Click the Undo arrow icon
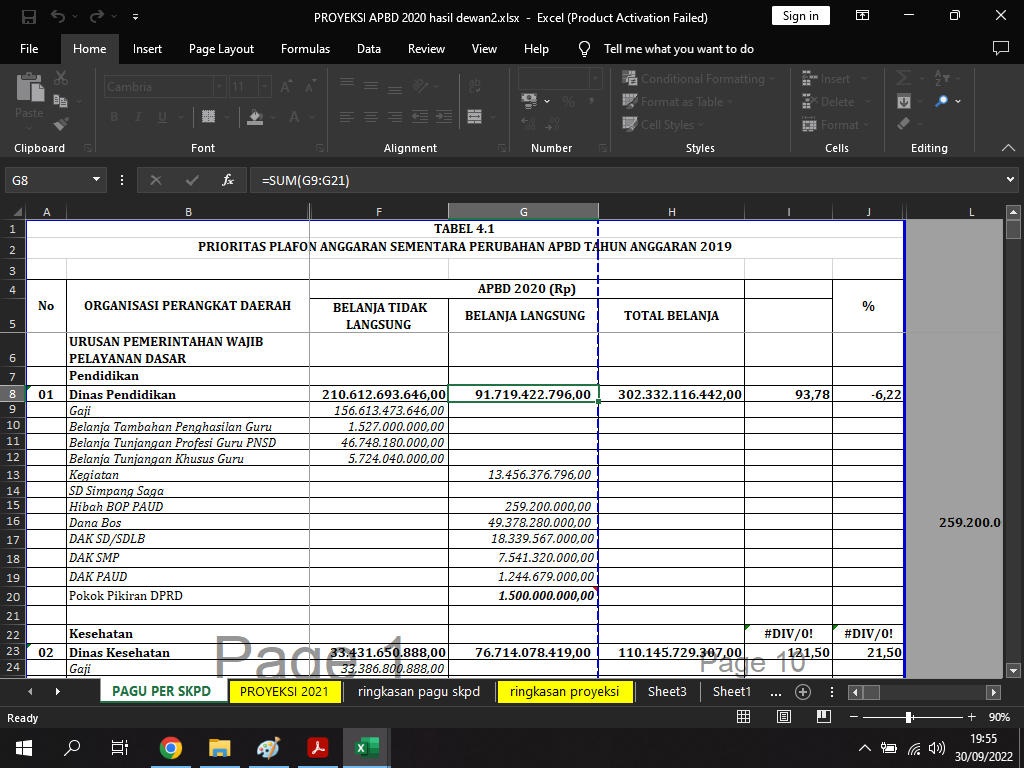Screen dimensions: 1024x768 pyautogui.click(x=59, y=17)
